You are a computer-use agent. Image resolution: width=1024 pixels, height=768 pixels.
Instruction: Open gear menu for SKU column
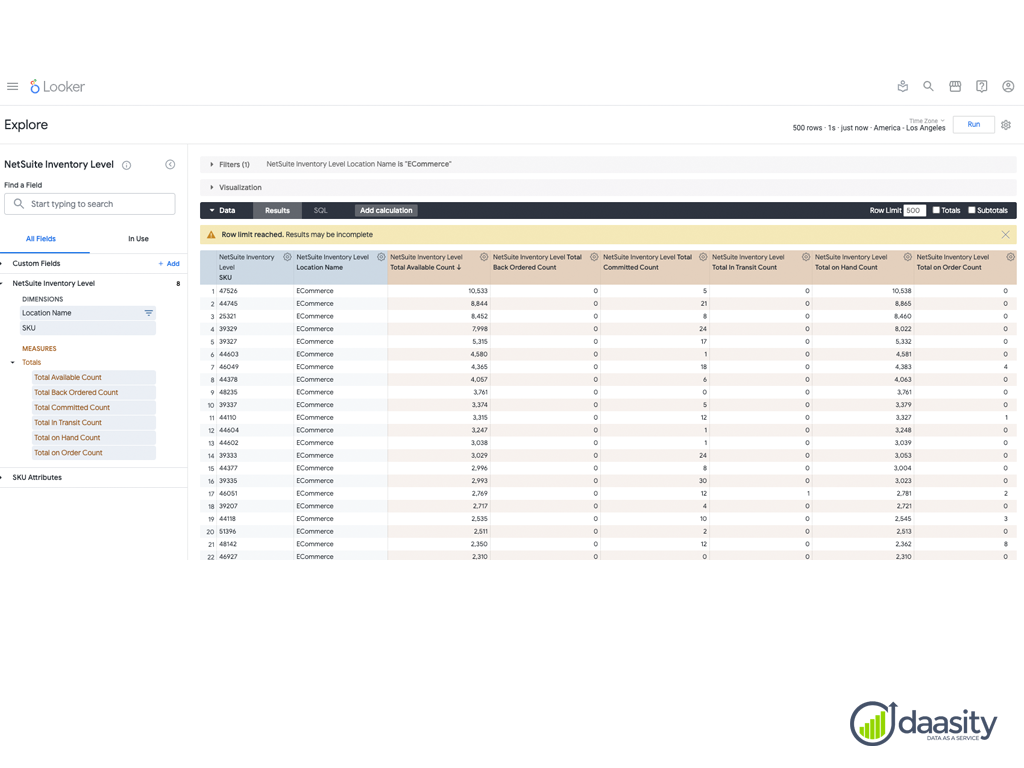(x=287, y=257)
